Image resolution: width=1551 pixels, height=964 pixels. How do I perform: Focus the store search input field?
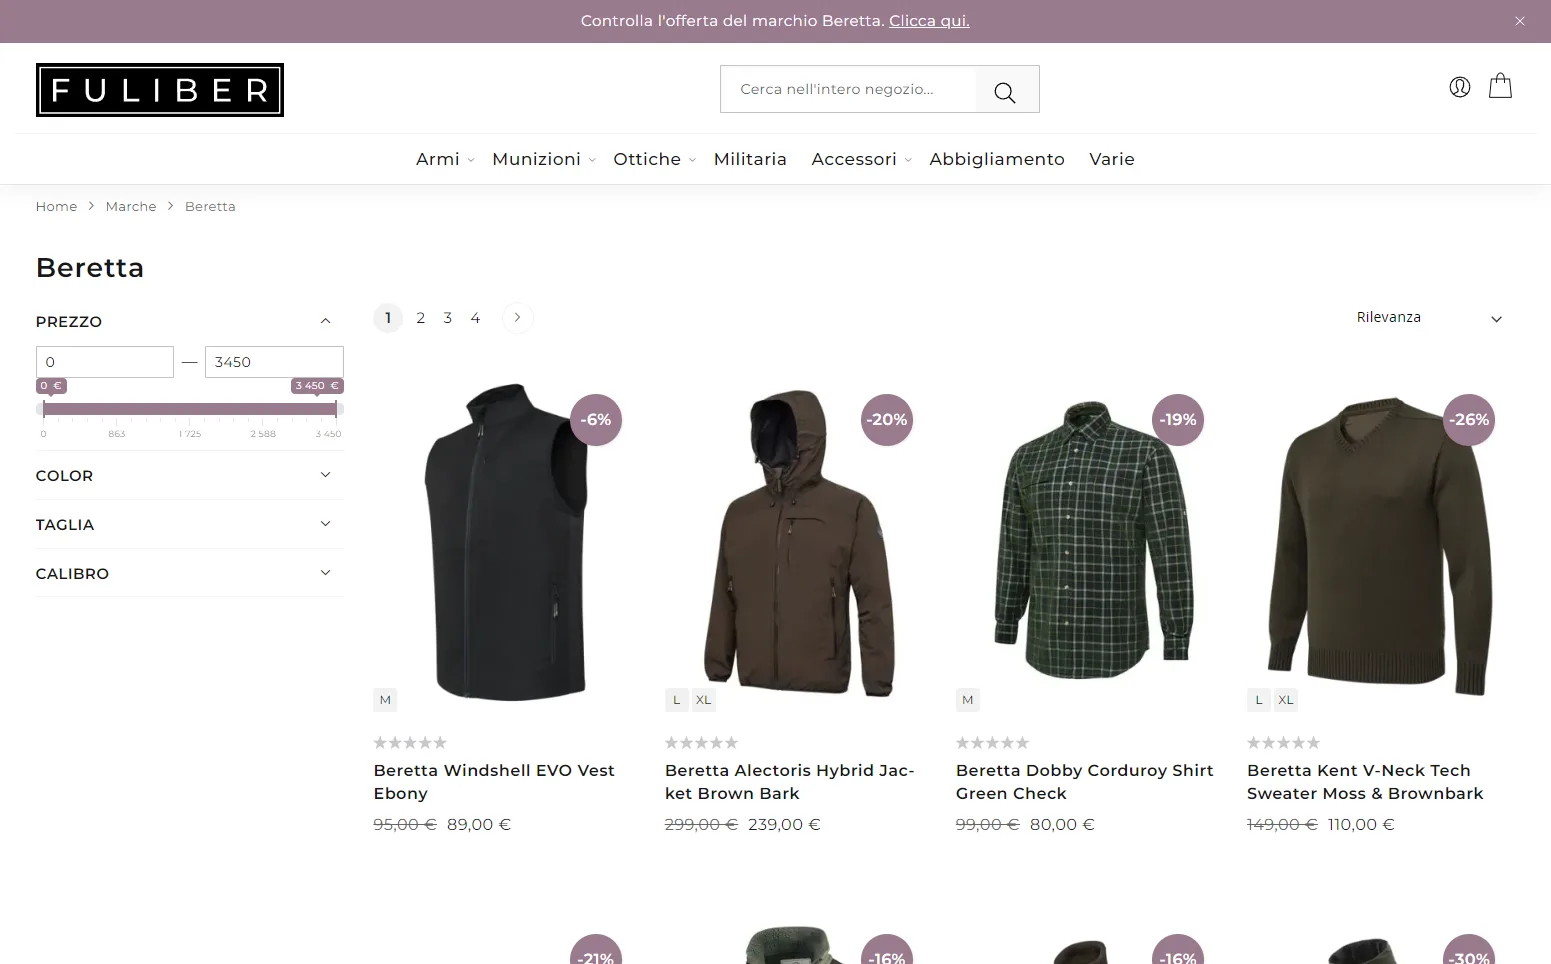tap(848, 89)
